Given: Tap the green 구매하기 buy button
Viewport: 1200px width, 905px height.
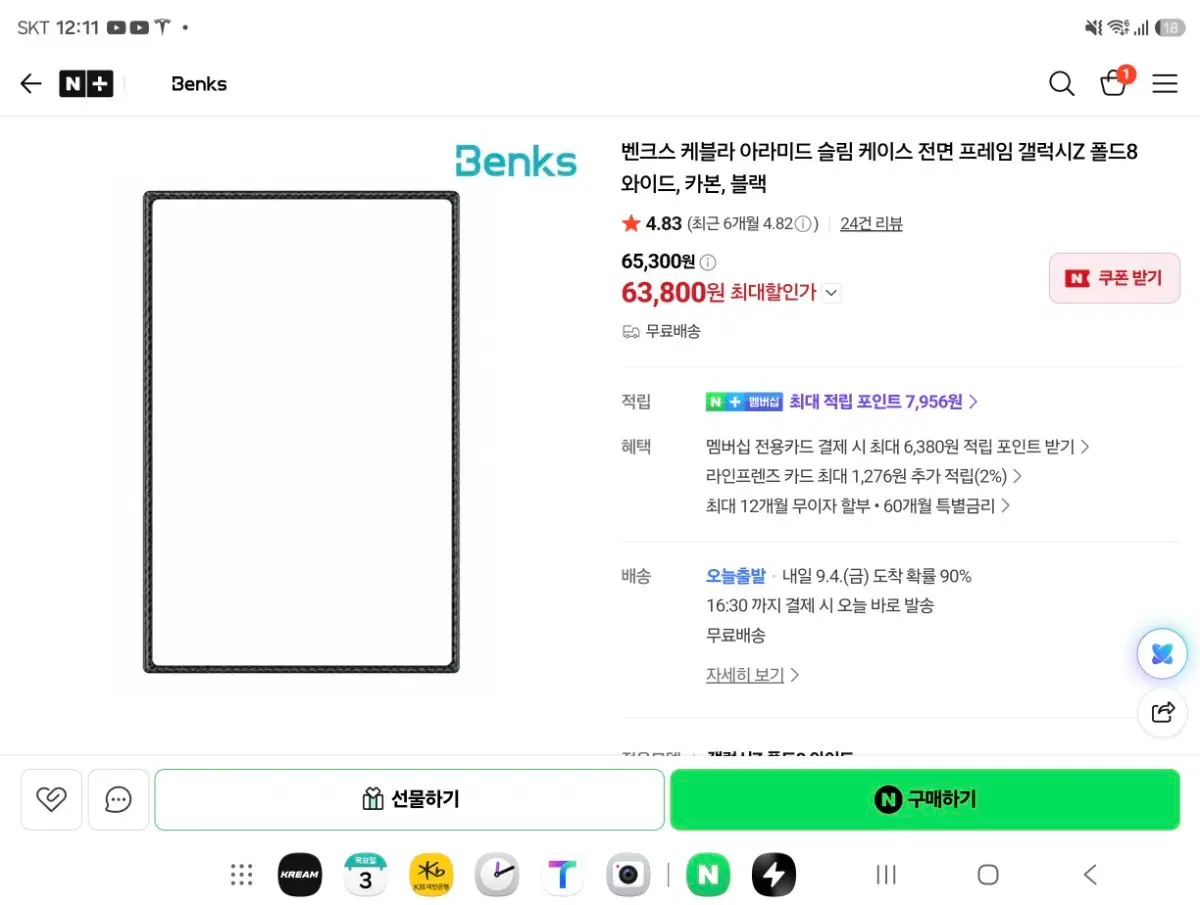Looking at the screenshot, I should point(925,799).
